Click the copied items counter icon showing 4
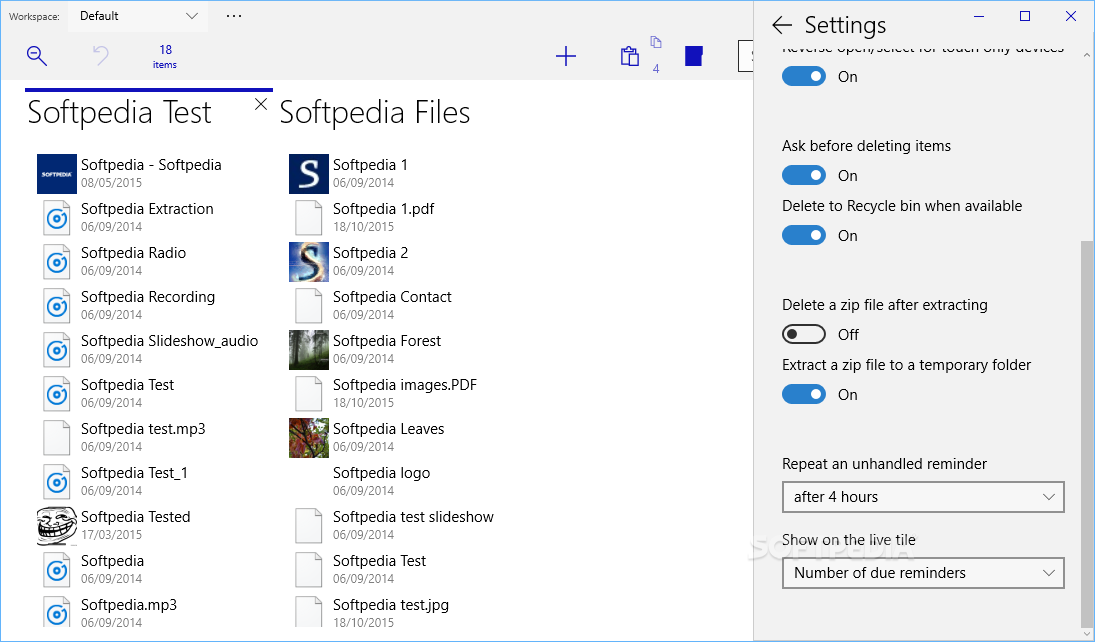1095x642 pixels. [x=656, y=54]
